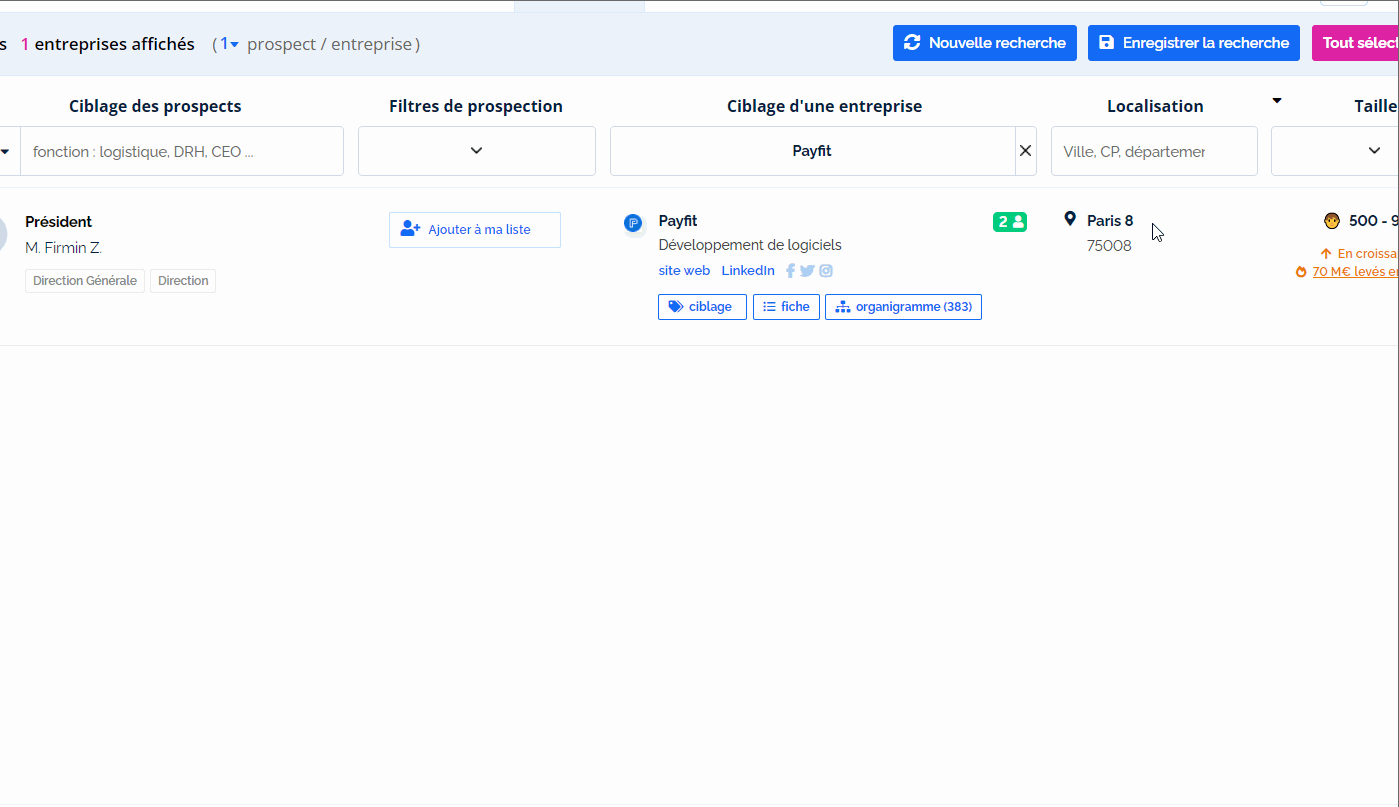Open Payfit's Facebook page icon
Viewport: 1399px width, 807px height.
click(x=790, y=271)
